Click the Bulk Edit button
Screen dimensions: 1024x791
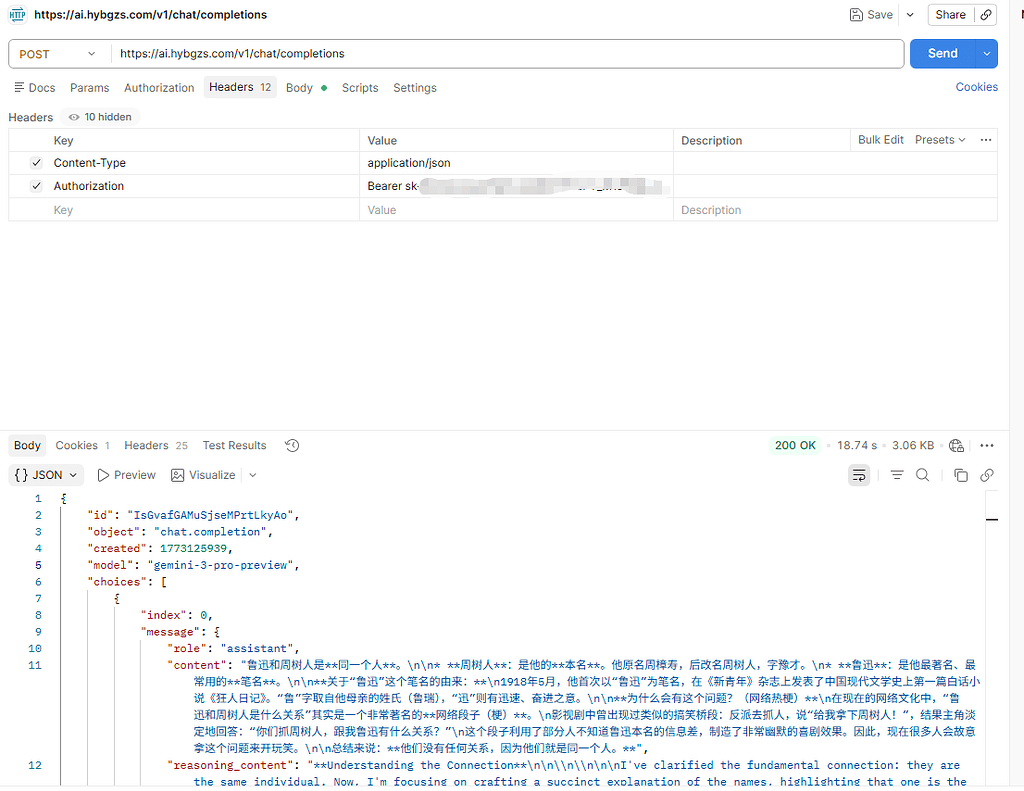880,140
